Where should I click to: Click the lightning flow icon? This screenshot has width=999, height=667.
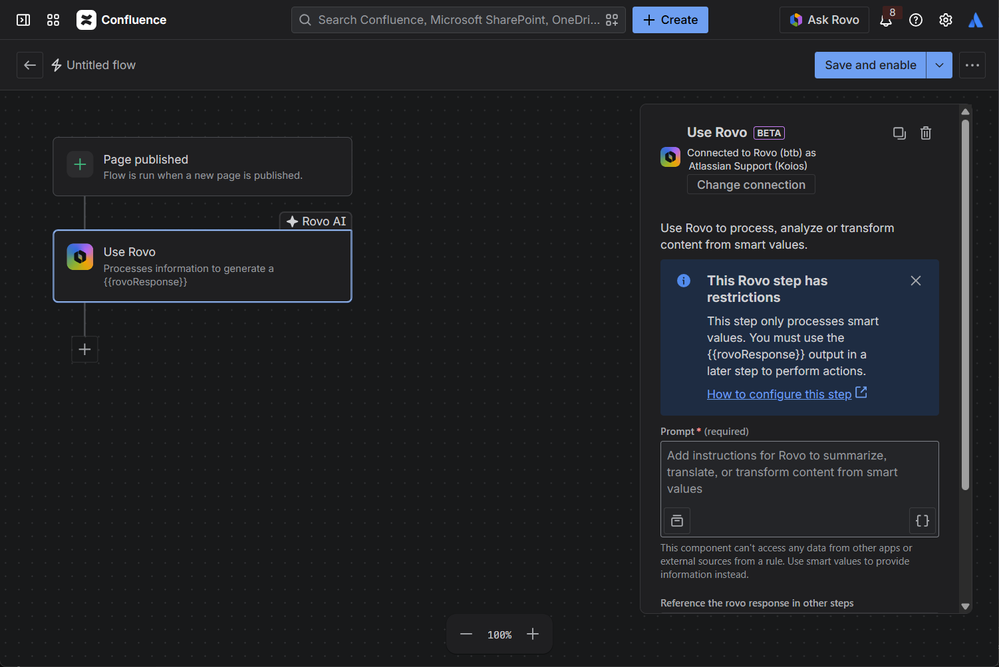click(x=56, y=65)
